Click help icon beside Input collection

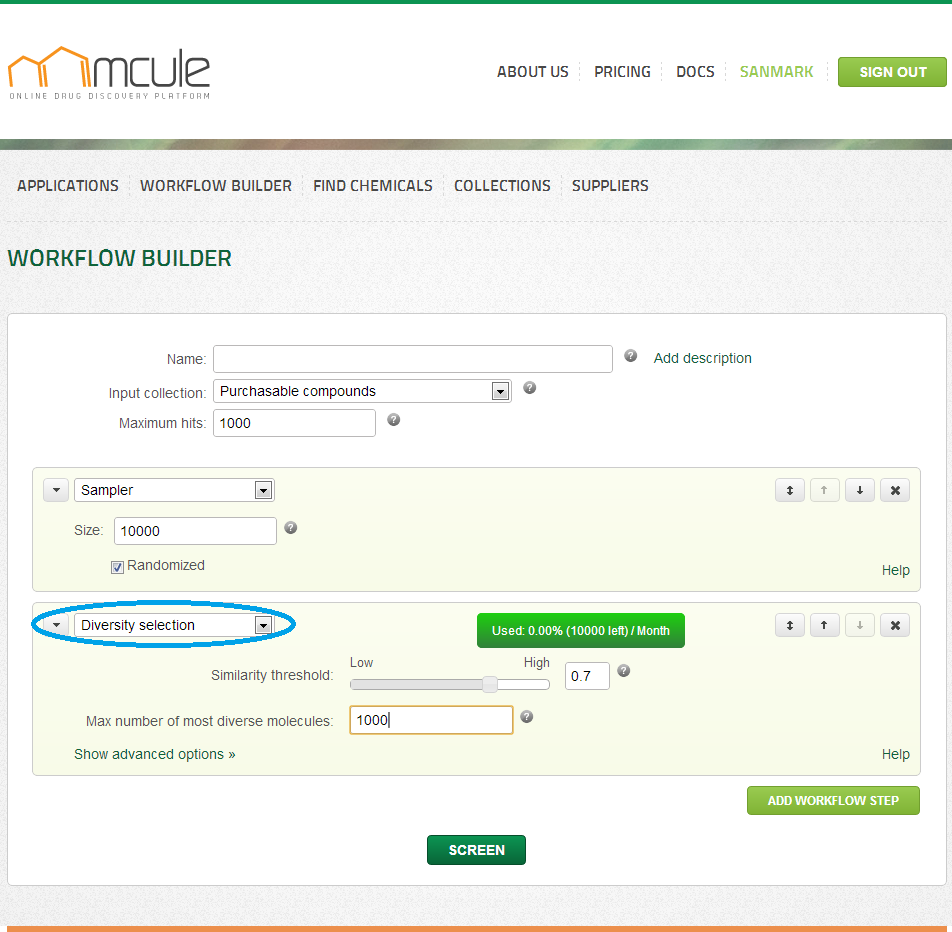pyautogui.click(x=530, y=388)
